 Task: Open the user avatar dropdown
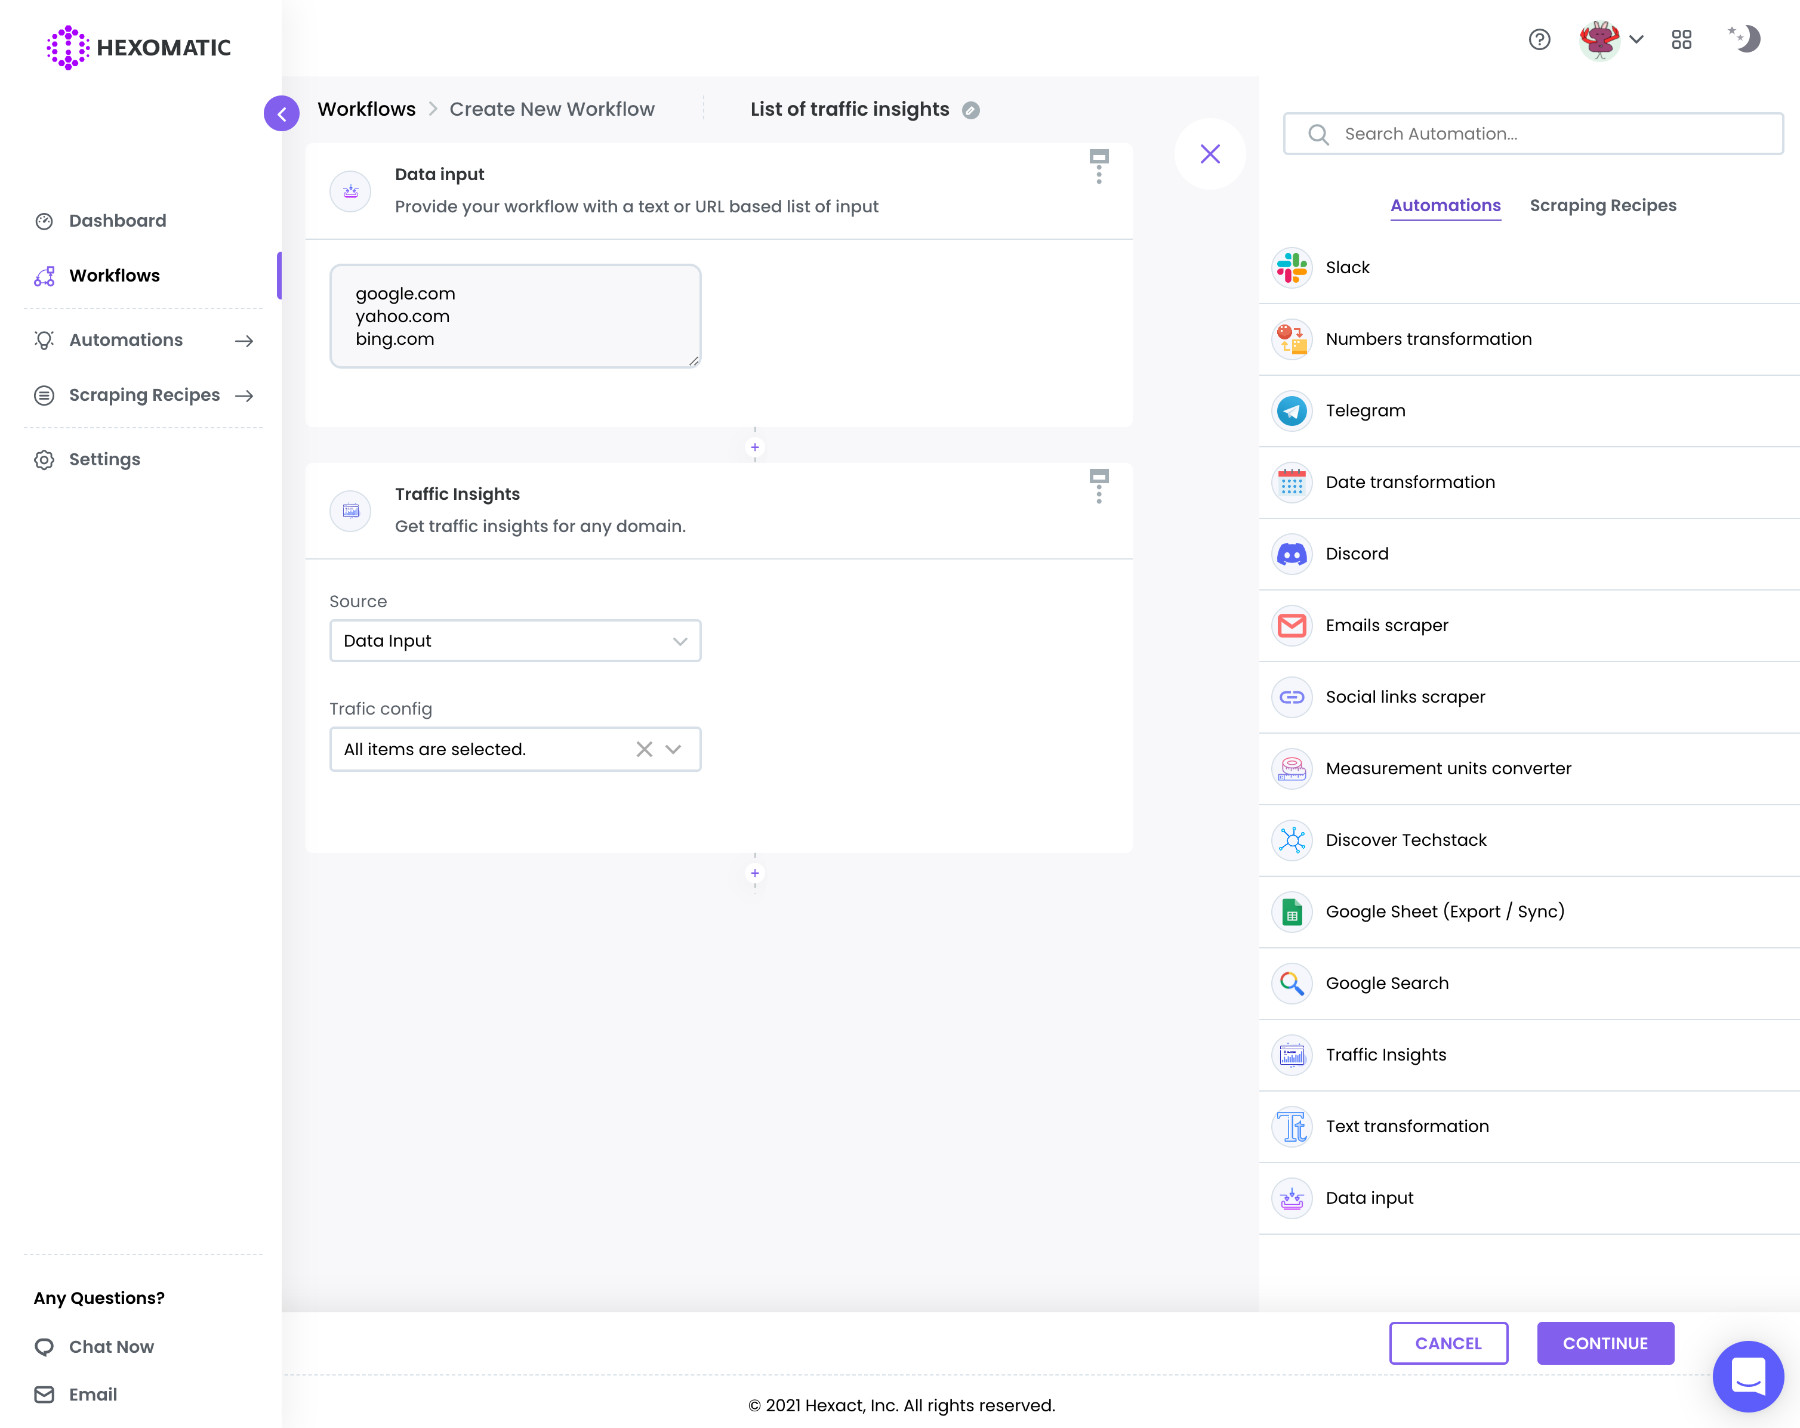pos(1611,39)
